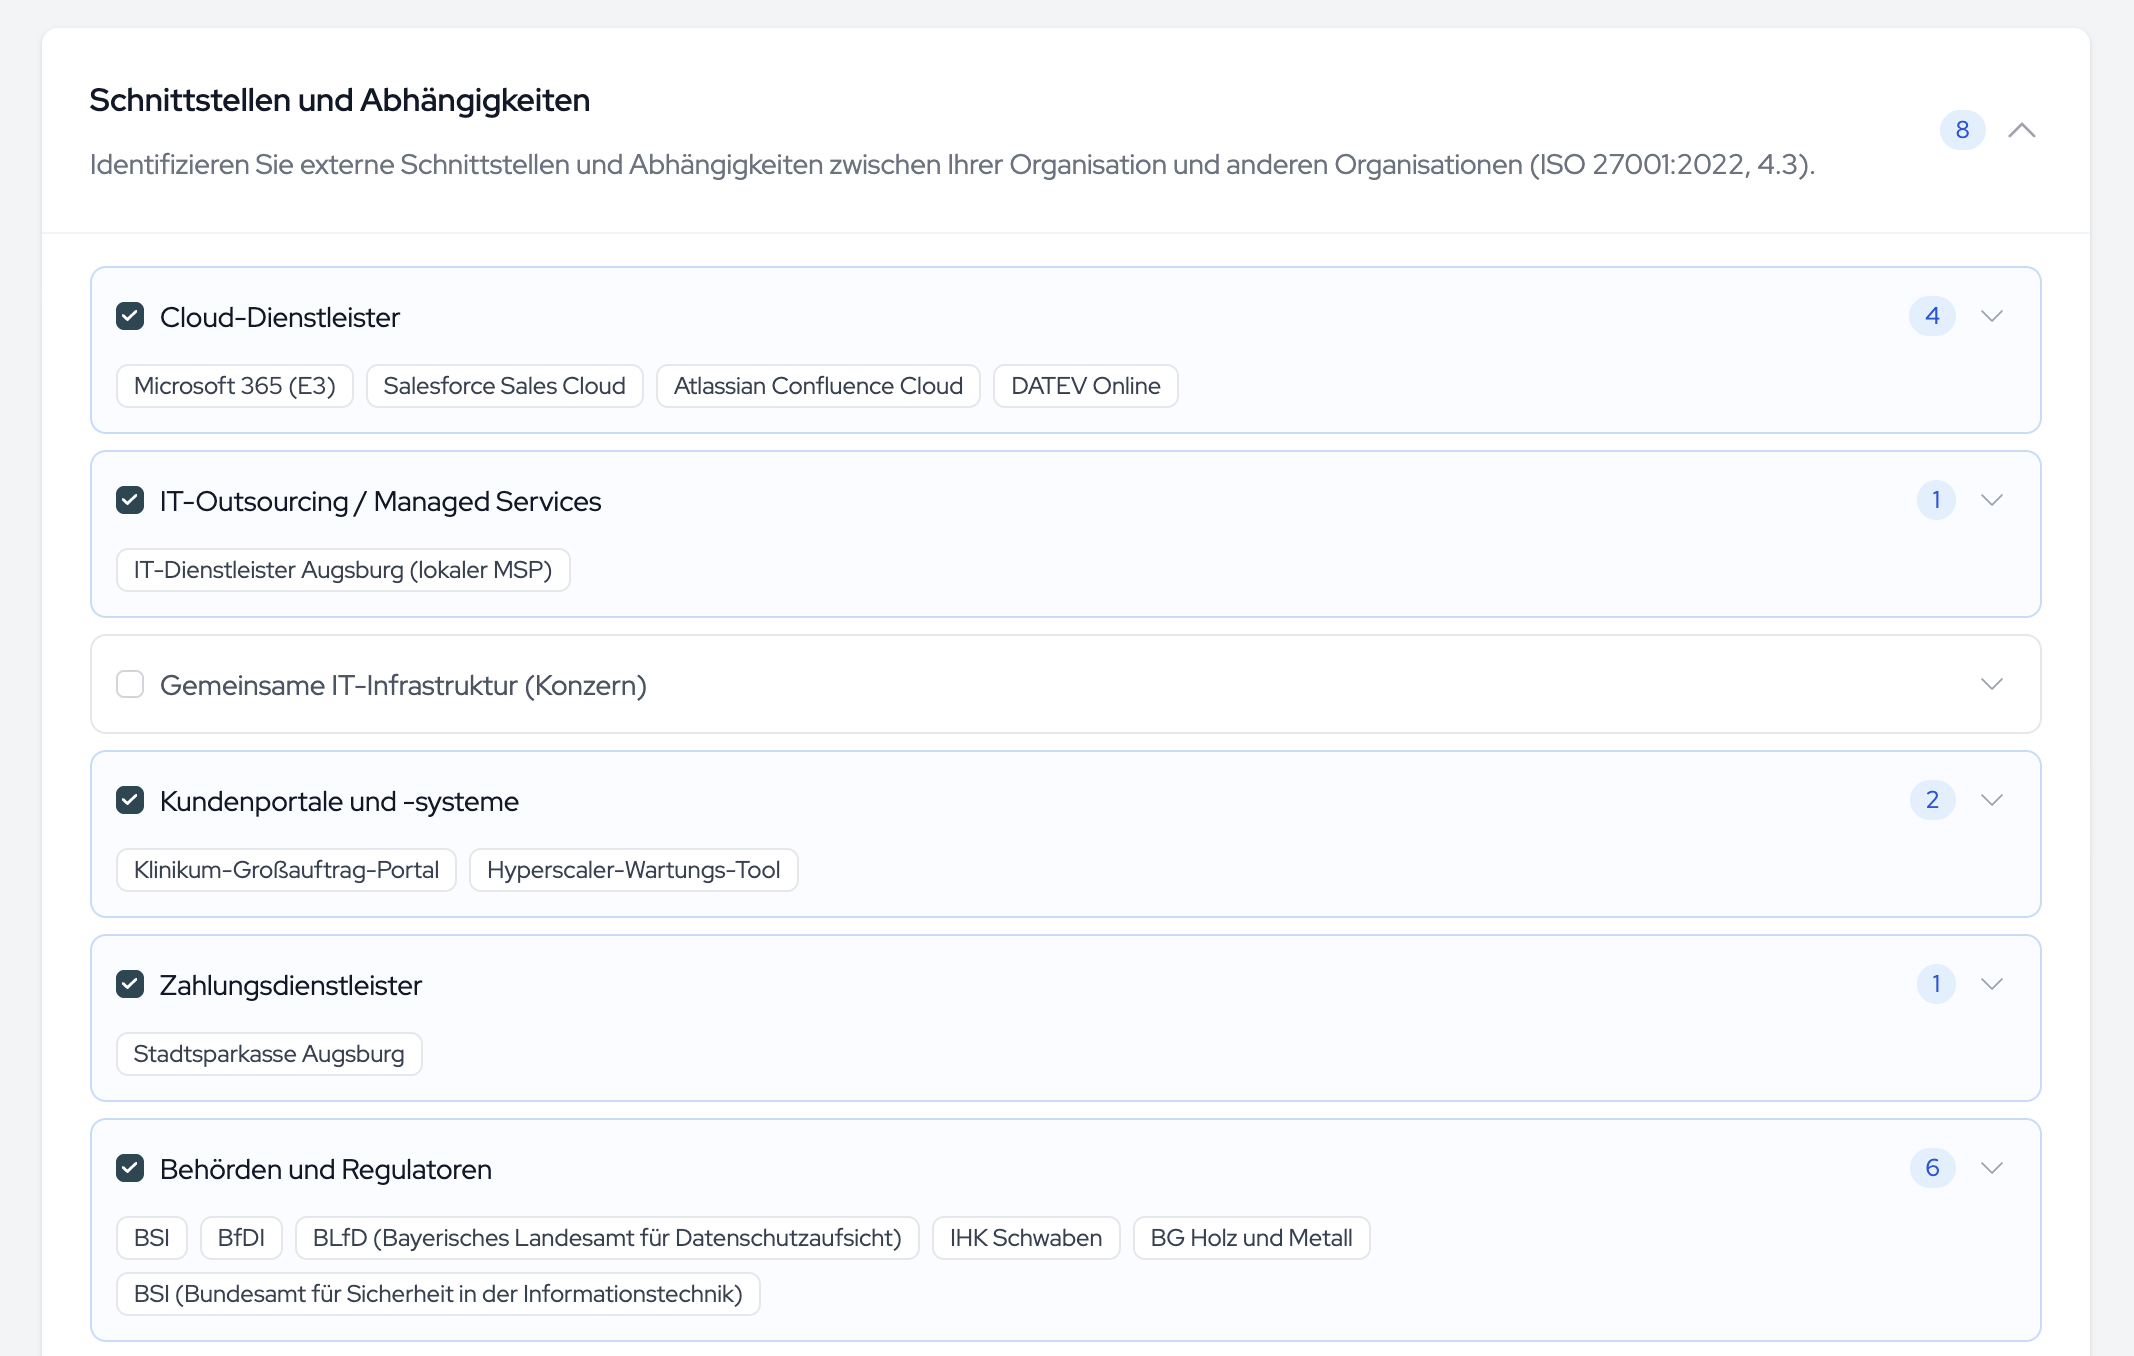Uncheck IT-Outsourcing / Managed Services checkbox
Screen dimensions: 2134x1356
130,500
